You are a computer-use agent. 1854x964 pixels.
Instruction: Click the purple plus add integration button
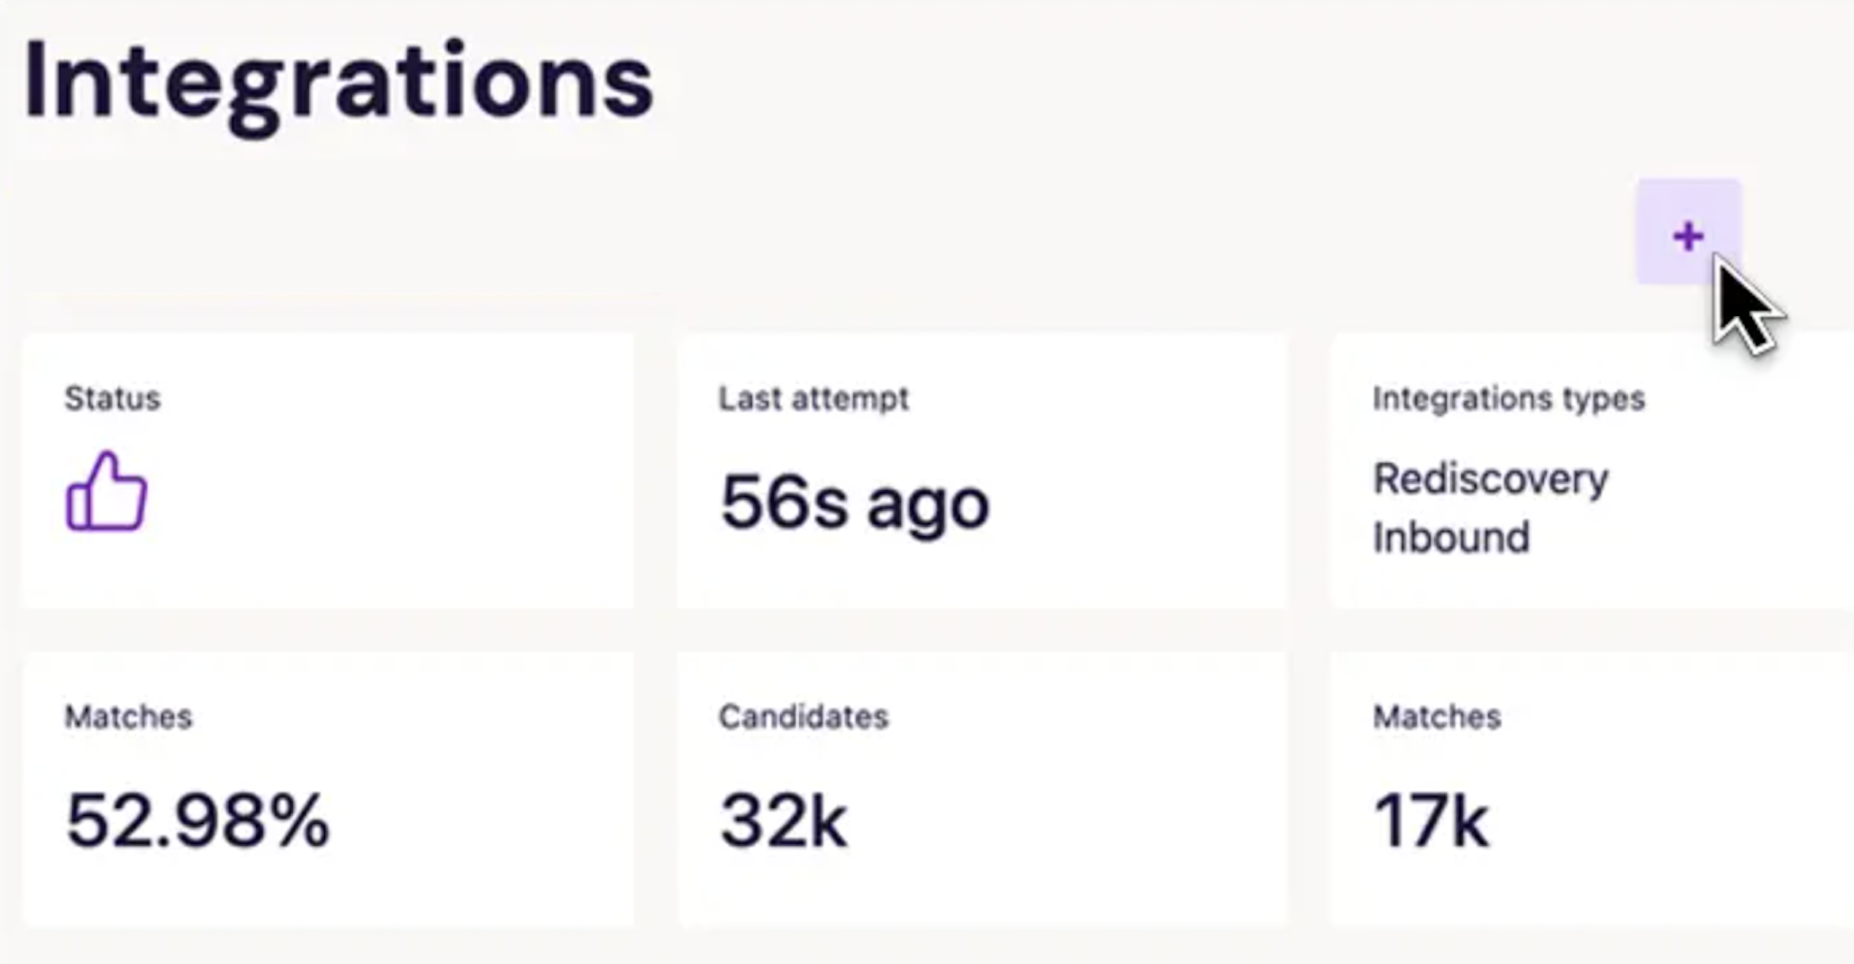[1688, 232]
